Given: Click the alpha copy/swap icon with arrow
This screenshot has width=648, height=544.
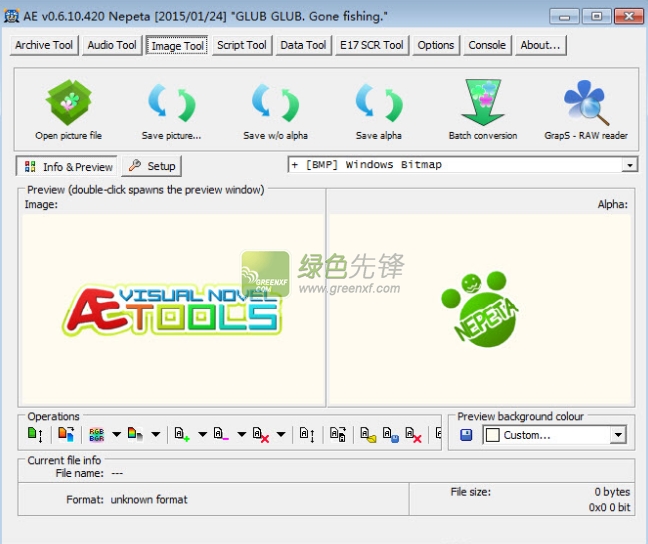Looking at the screenshot, I should pyautogui.click(x=338, y=434).
